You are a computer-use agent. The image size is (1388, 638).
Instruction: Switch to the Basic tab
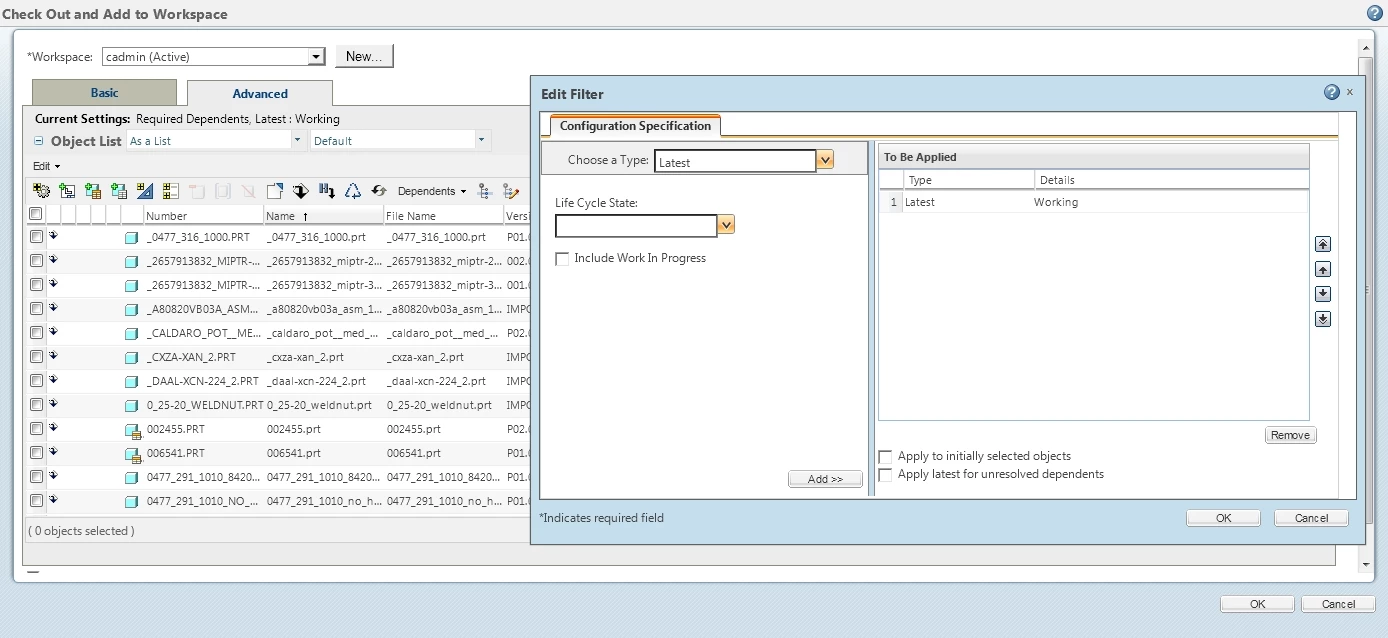pos(104,92)
